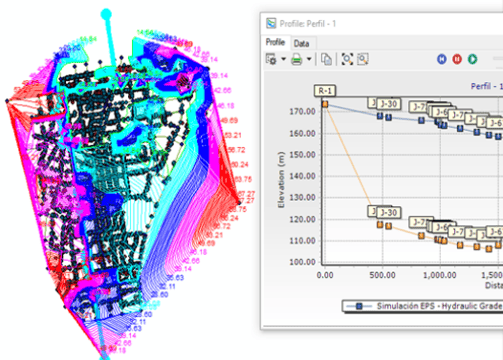
Task: Open the chart settings icon in Profile toolbar
Action: 272,59
